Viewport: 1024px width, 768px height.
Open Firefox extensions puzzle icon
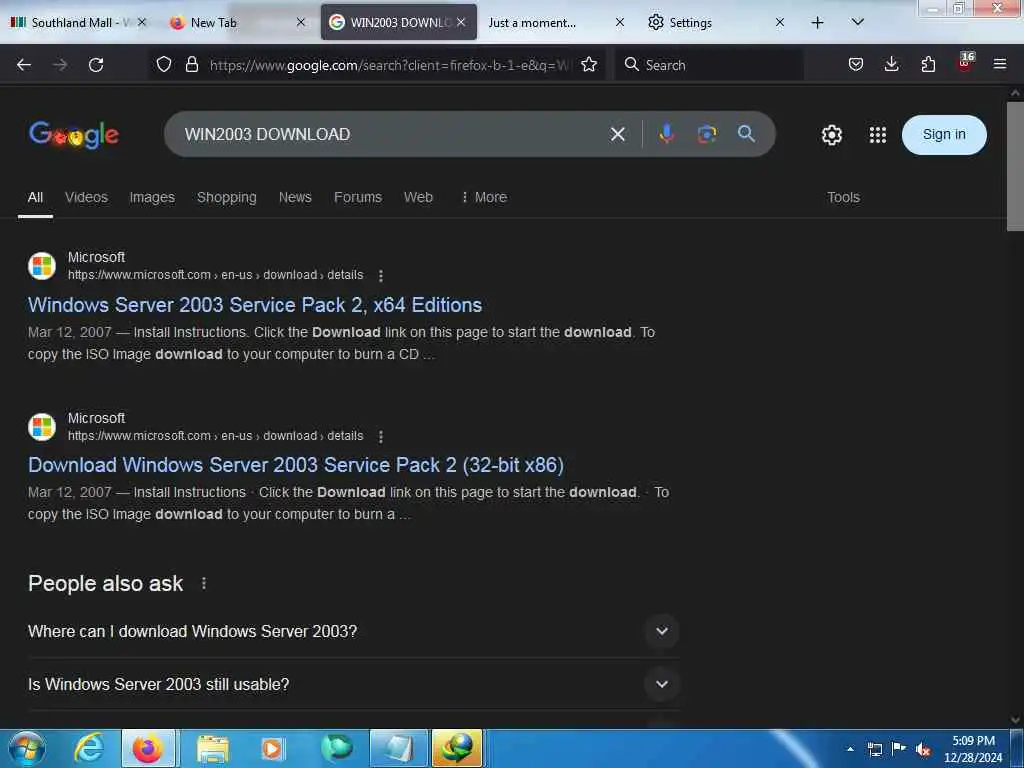(x=928, y=64)
